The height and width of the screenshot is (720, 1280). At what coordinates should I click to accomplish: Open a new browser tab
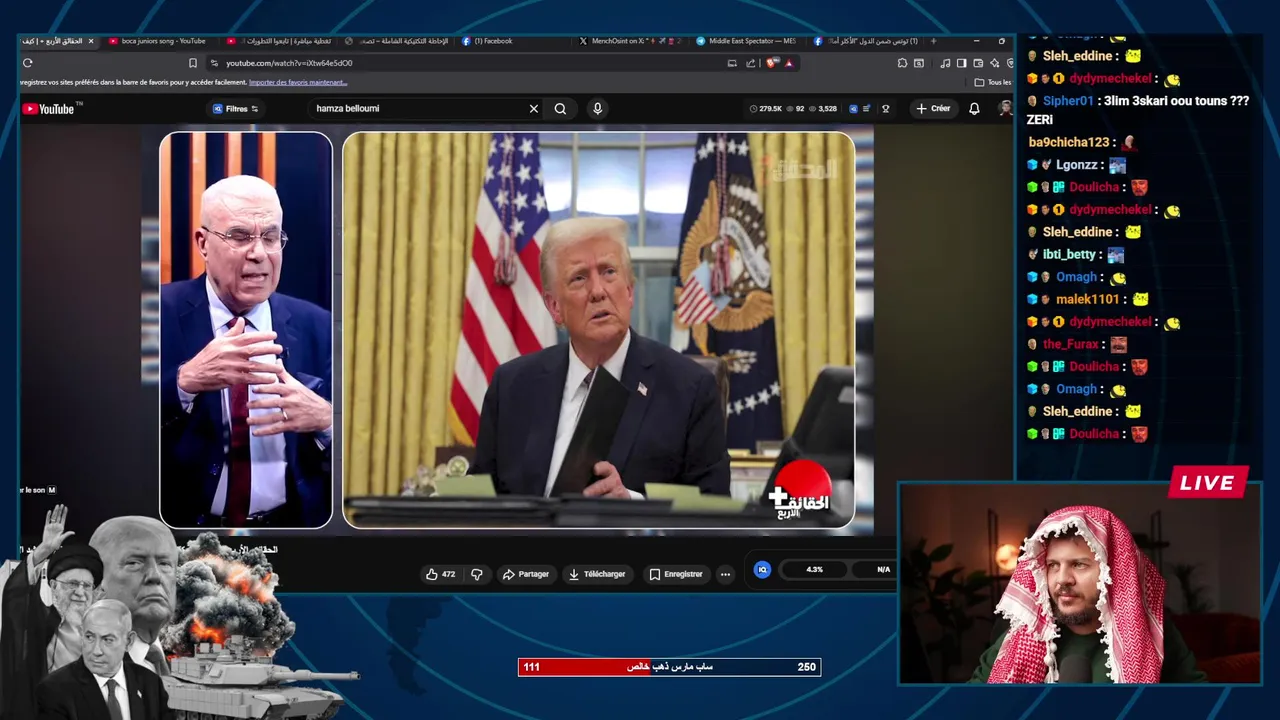[933, 41]
